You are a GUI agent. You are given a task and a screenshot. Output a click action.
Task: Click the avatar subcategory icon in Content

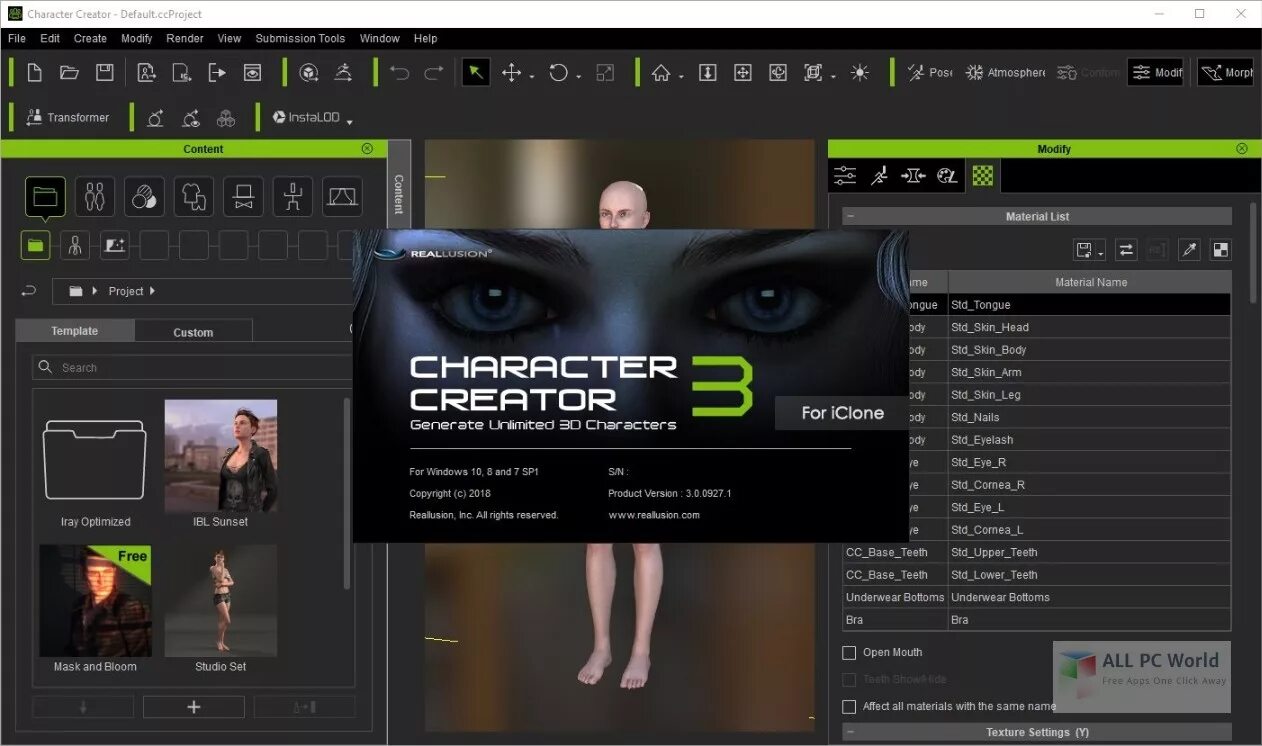coord(74,245)
